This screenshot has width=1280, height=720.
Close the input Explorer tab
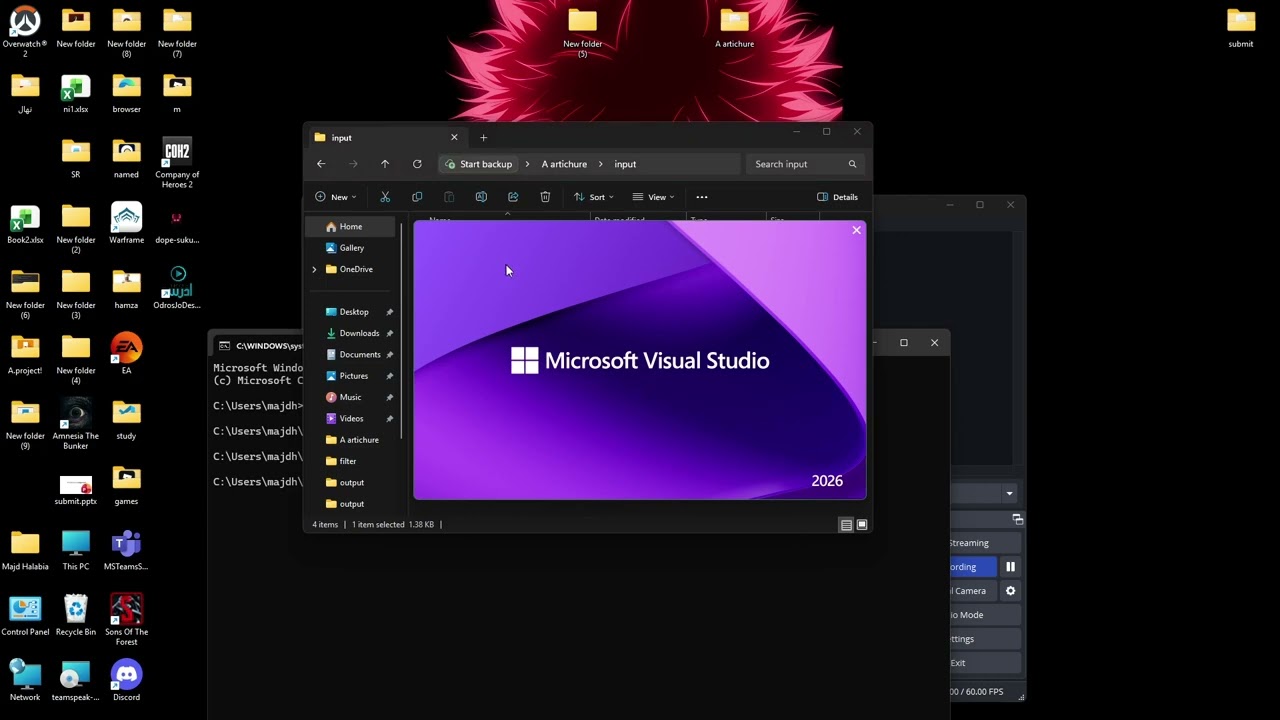454,137
